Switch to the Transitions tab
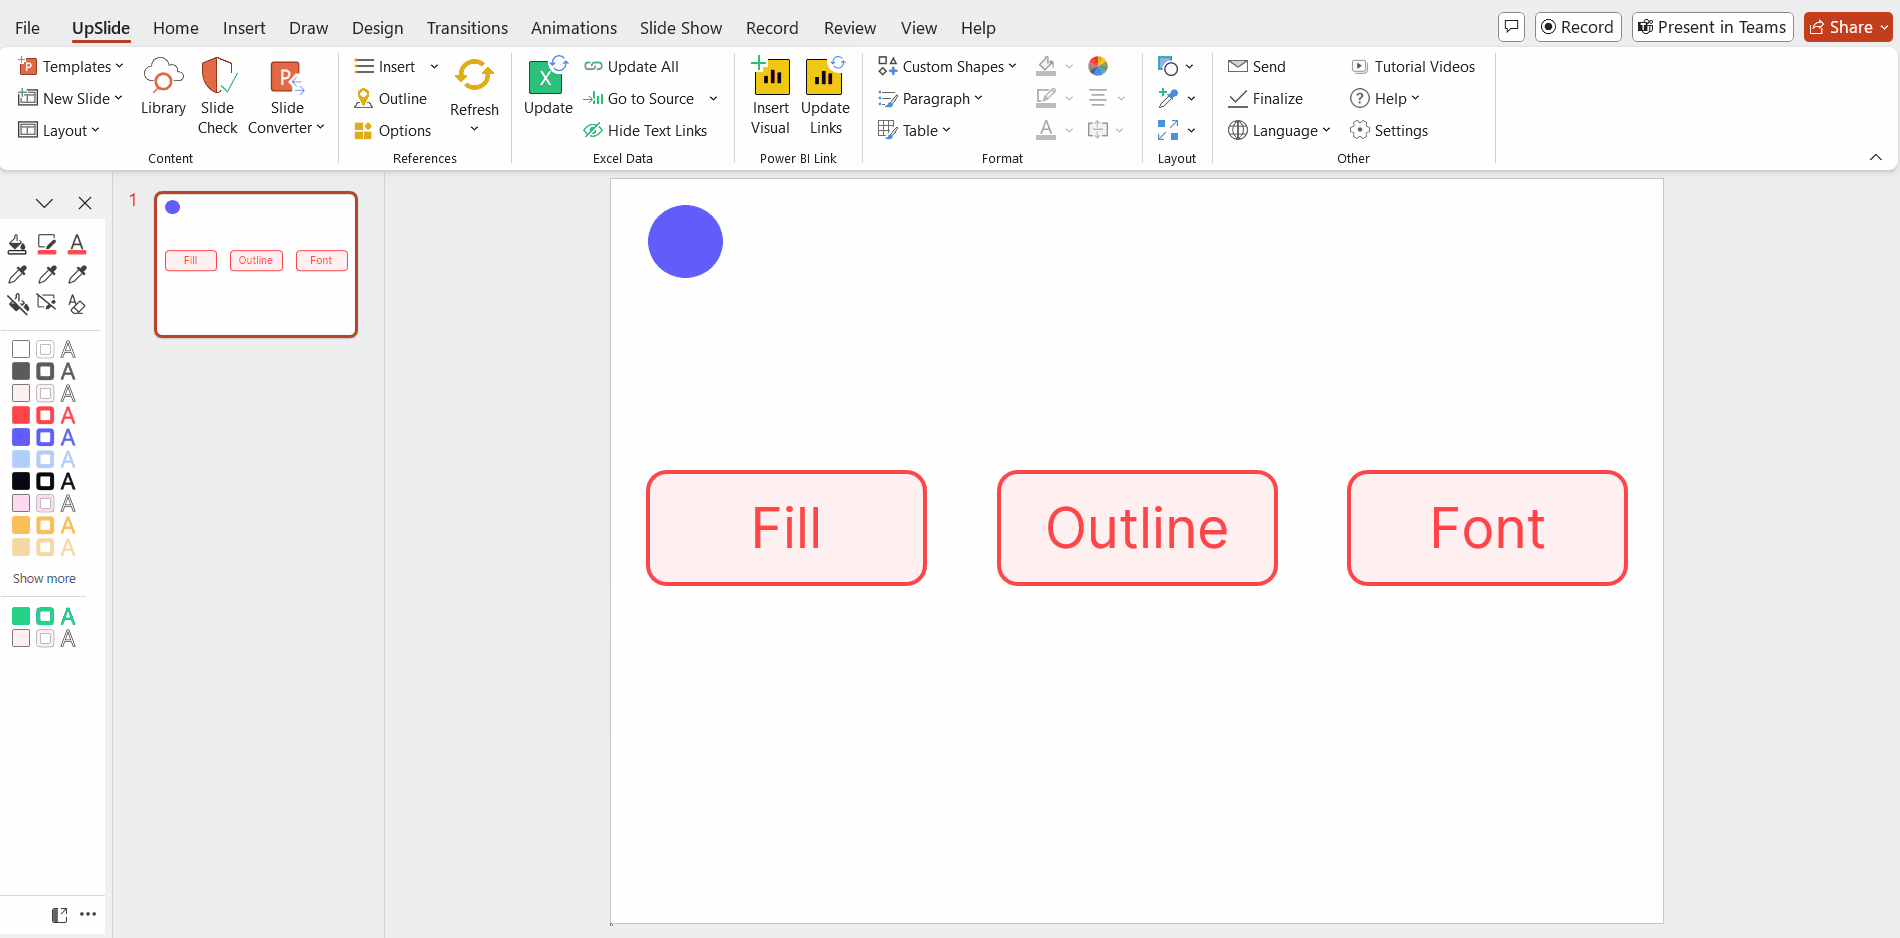1900x938 pixels. click(467, 28)
